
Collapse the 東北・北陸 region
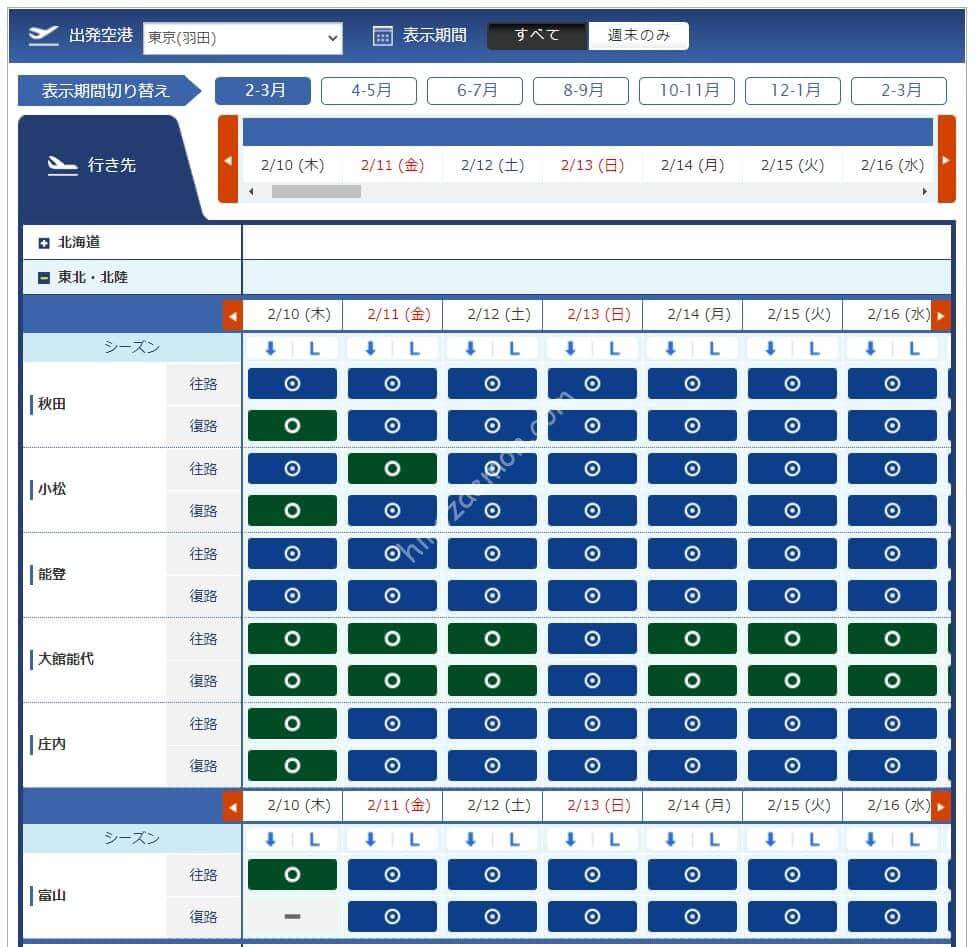coord(44,278)
